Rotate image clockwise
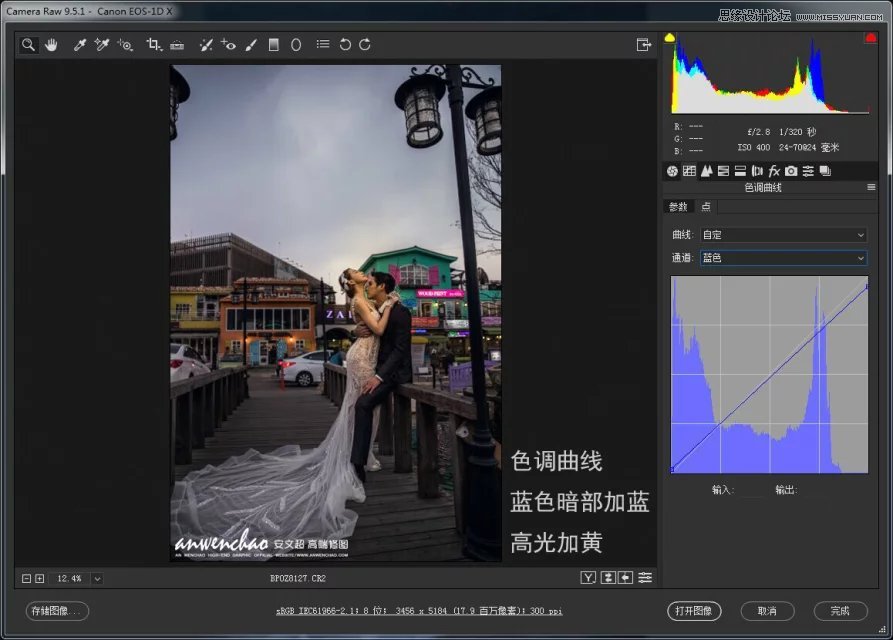This screenshot has height=640, width=893. click(x=365, y=44)
